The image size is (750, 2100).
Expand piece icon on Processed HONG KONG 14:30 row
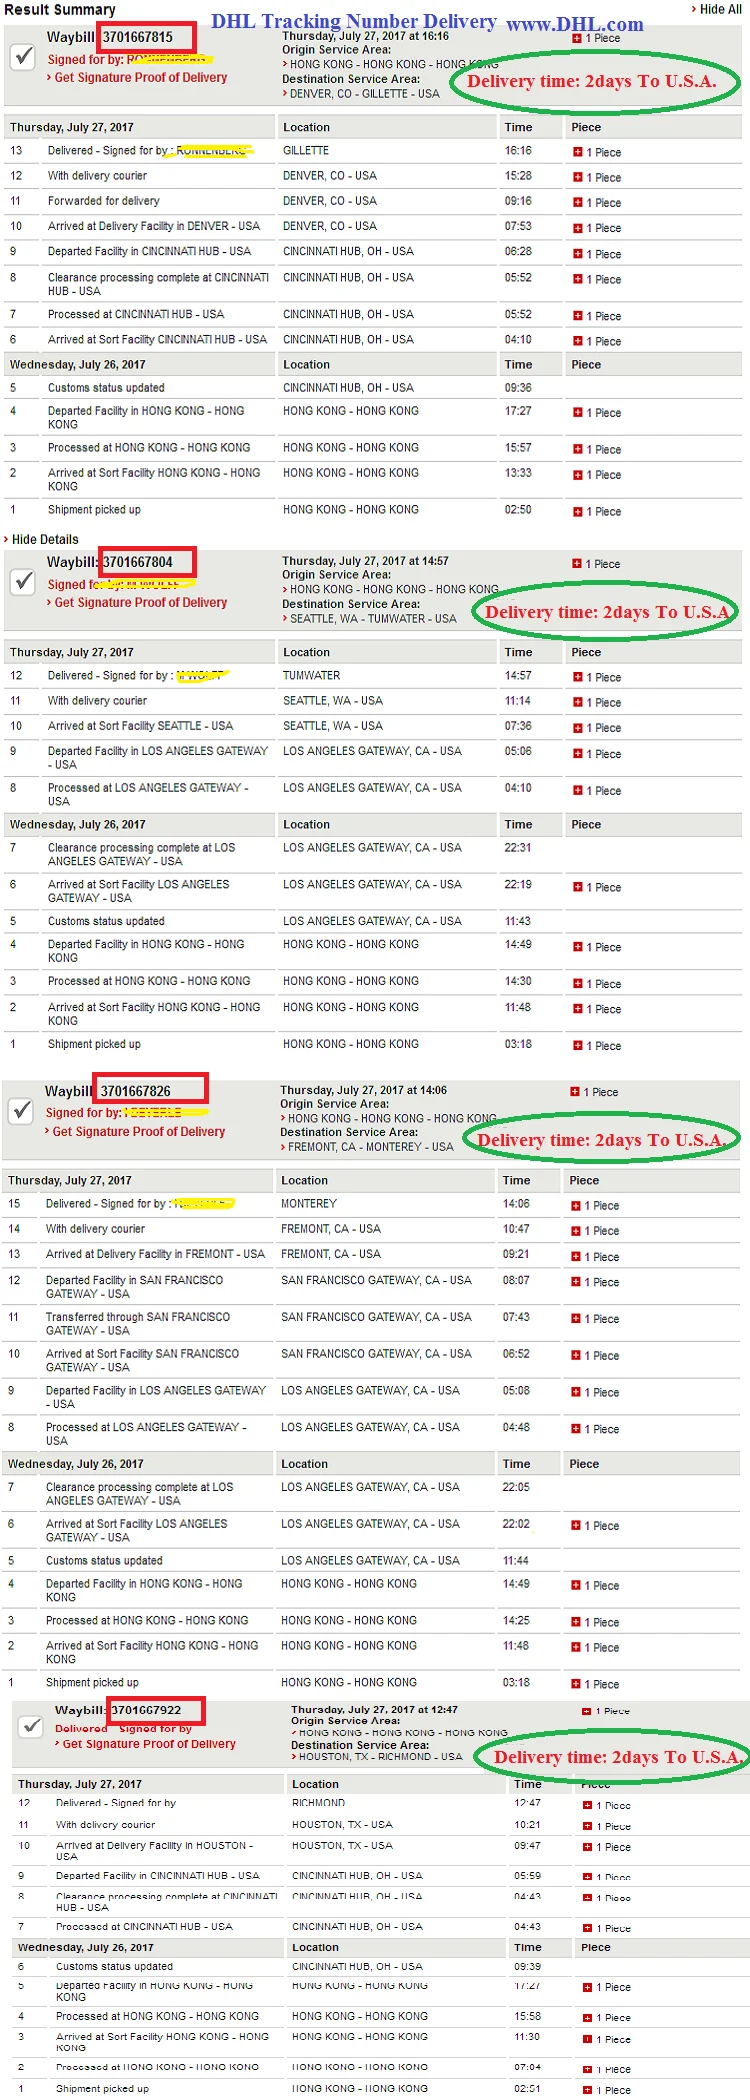pos(577,983)
